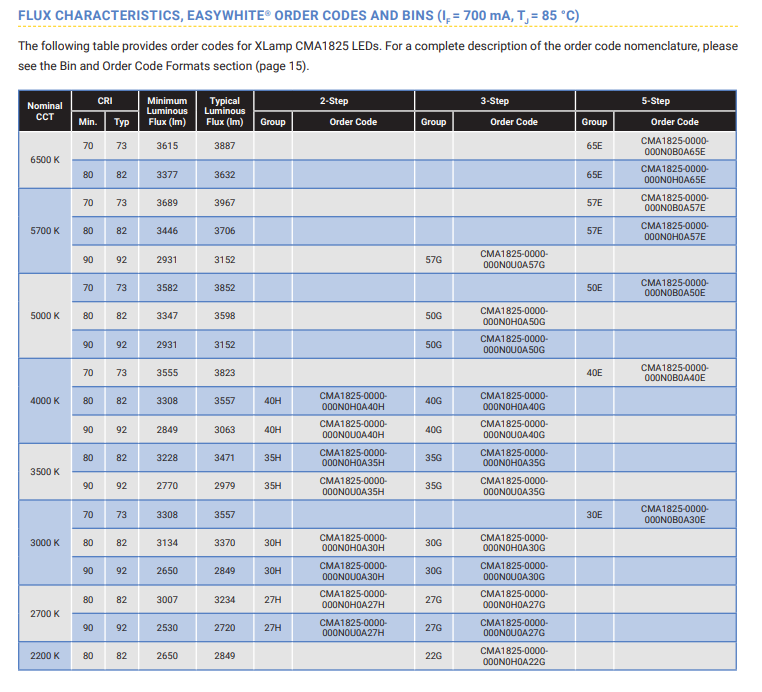762x692 pixels.
Task: Select order code CMA1825-0000-000N0B0A50E
Action: click(x=675, y=288)
